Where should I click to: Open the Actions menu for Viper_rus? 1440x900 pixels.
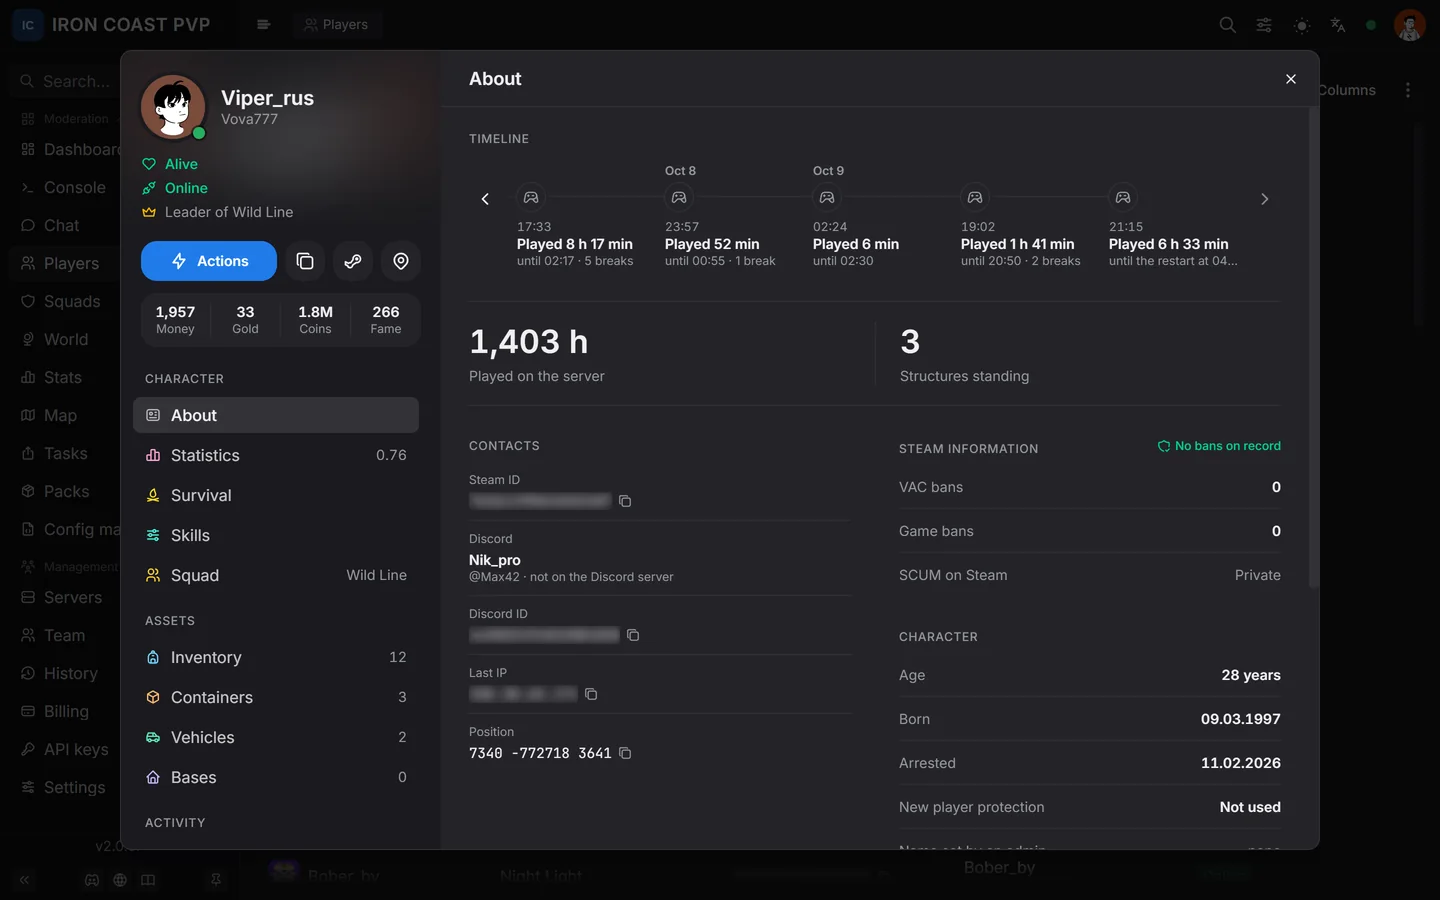click(x=209, y=261)
